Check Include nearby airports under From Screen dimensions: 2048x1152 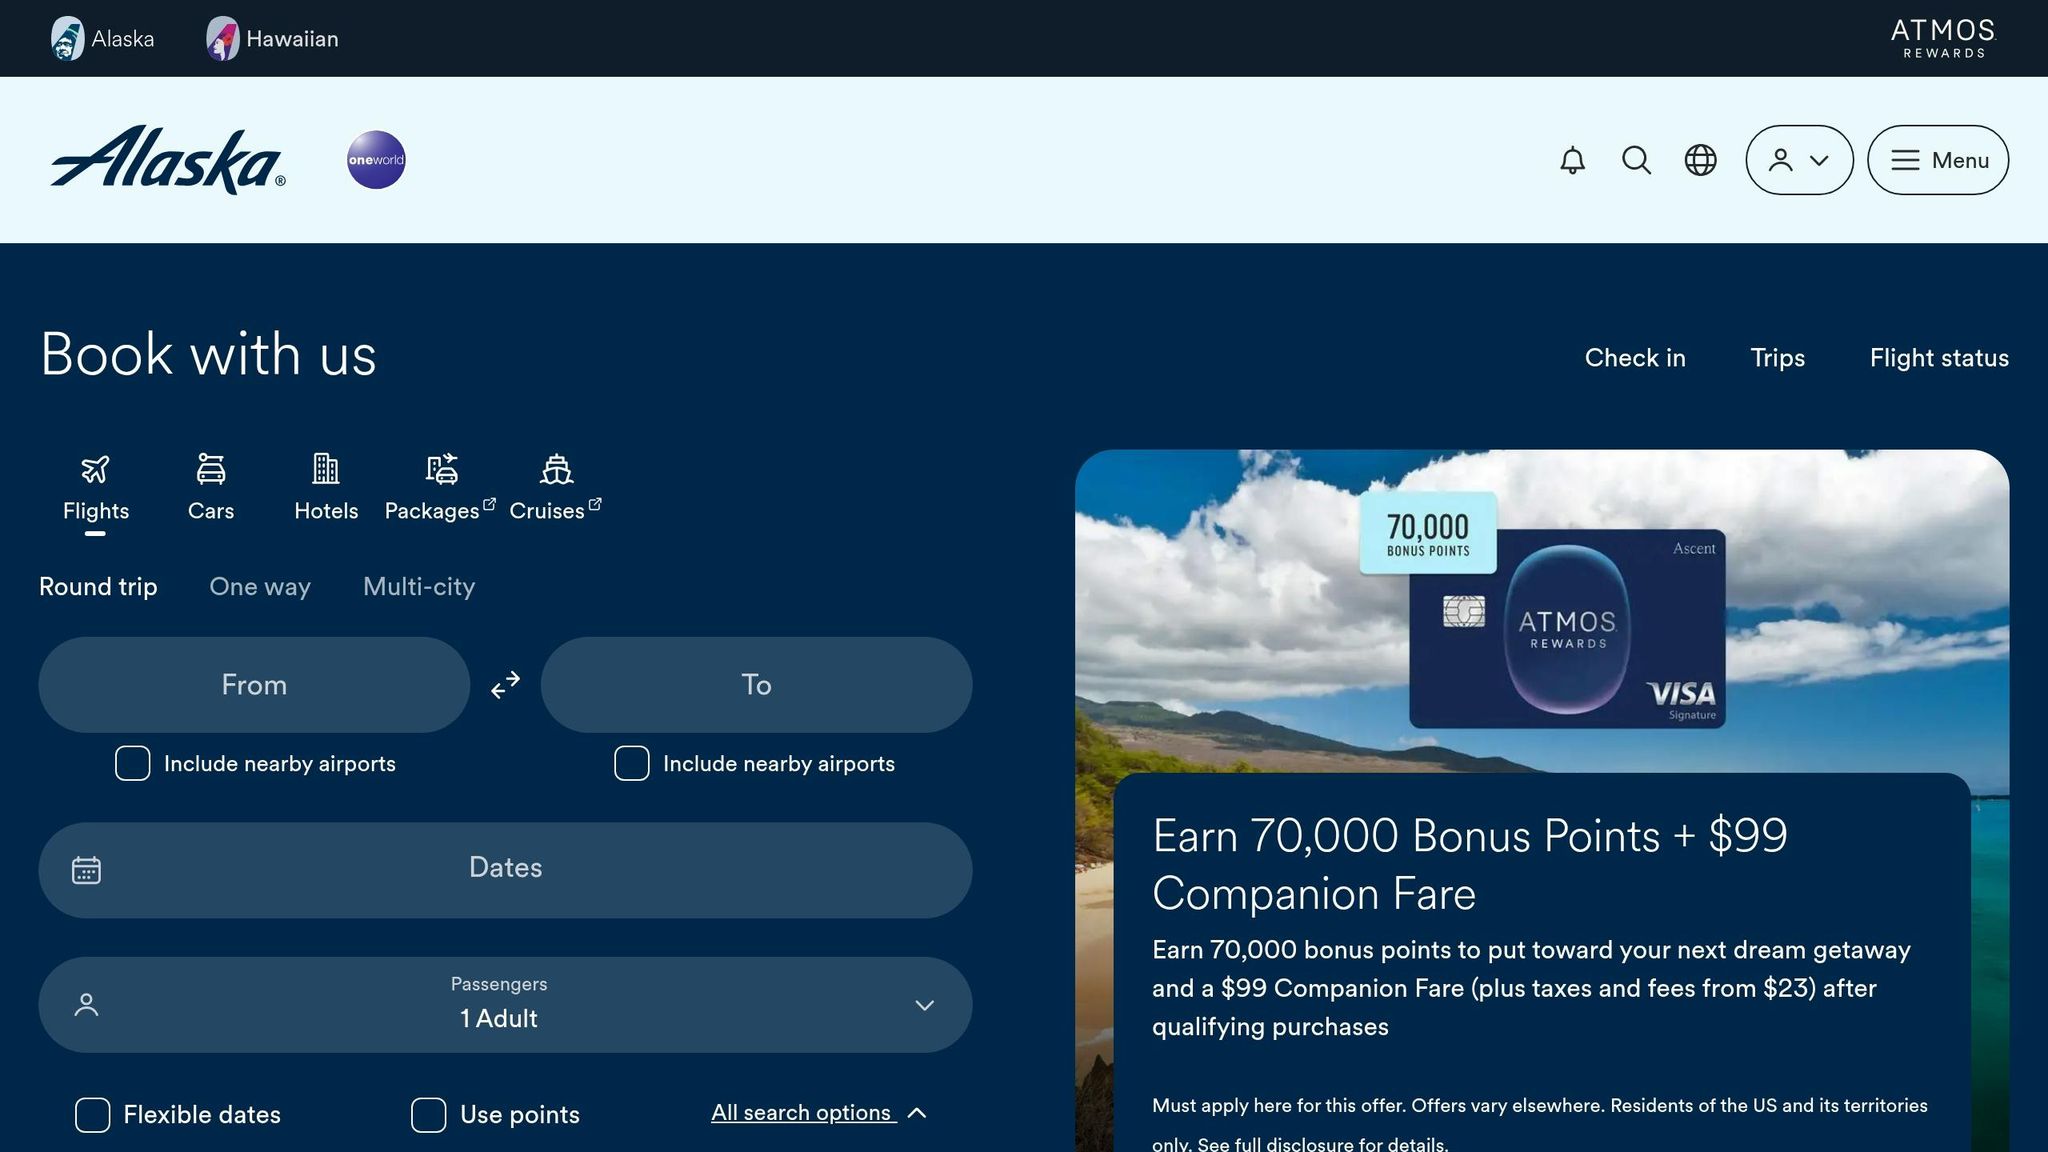tap(132, 764)
